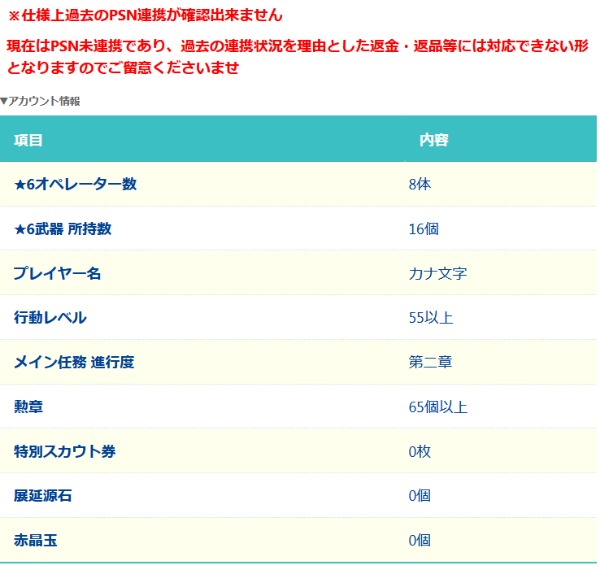Viewport: 600px width, 571px height.
Task: Select the ★6オペレーター数 row label
Action: [75, 184]
